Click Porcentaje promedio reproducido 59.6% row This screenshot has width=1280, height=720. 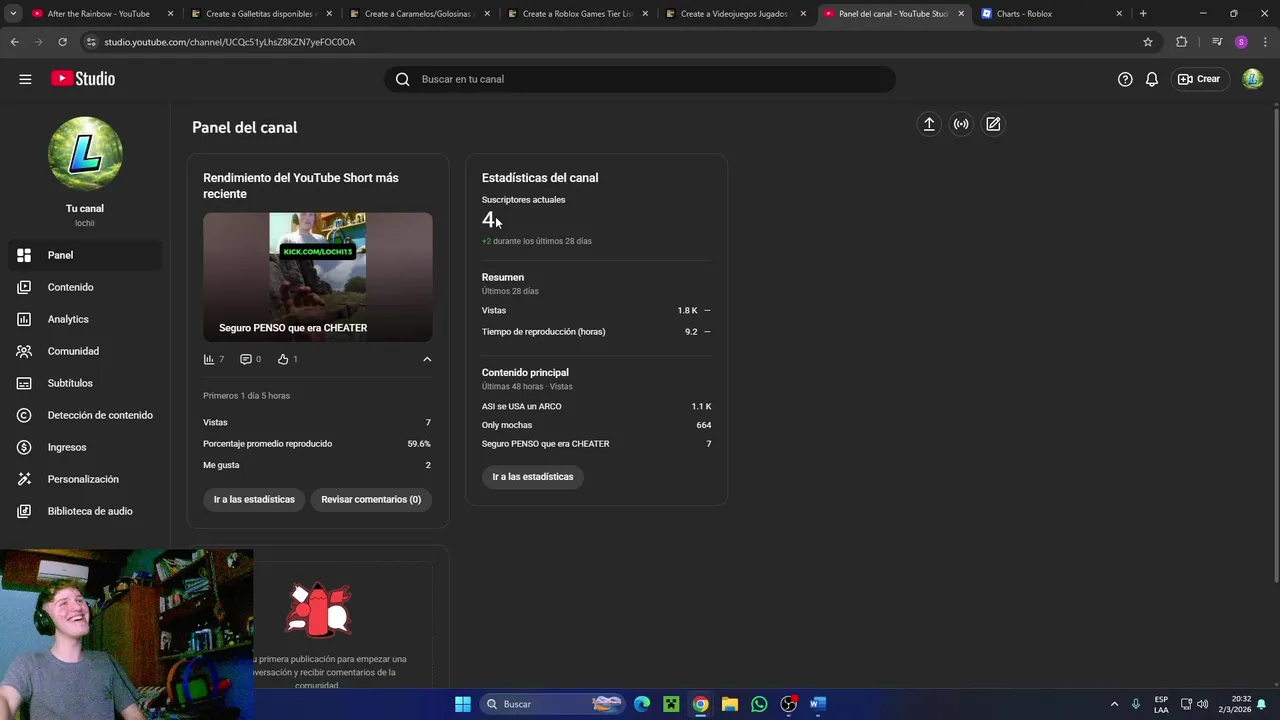tap(317, 443)
